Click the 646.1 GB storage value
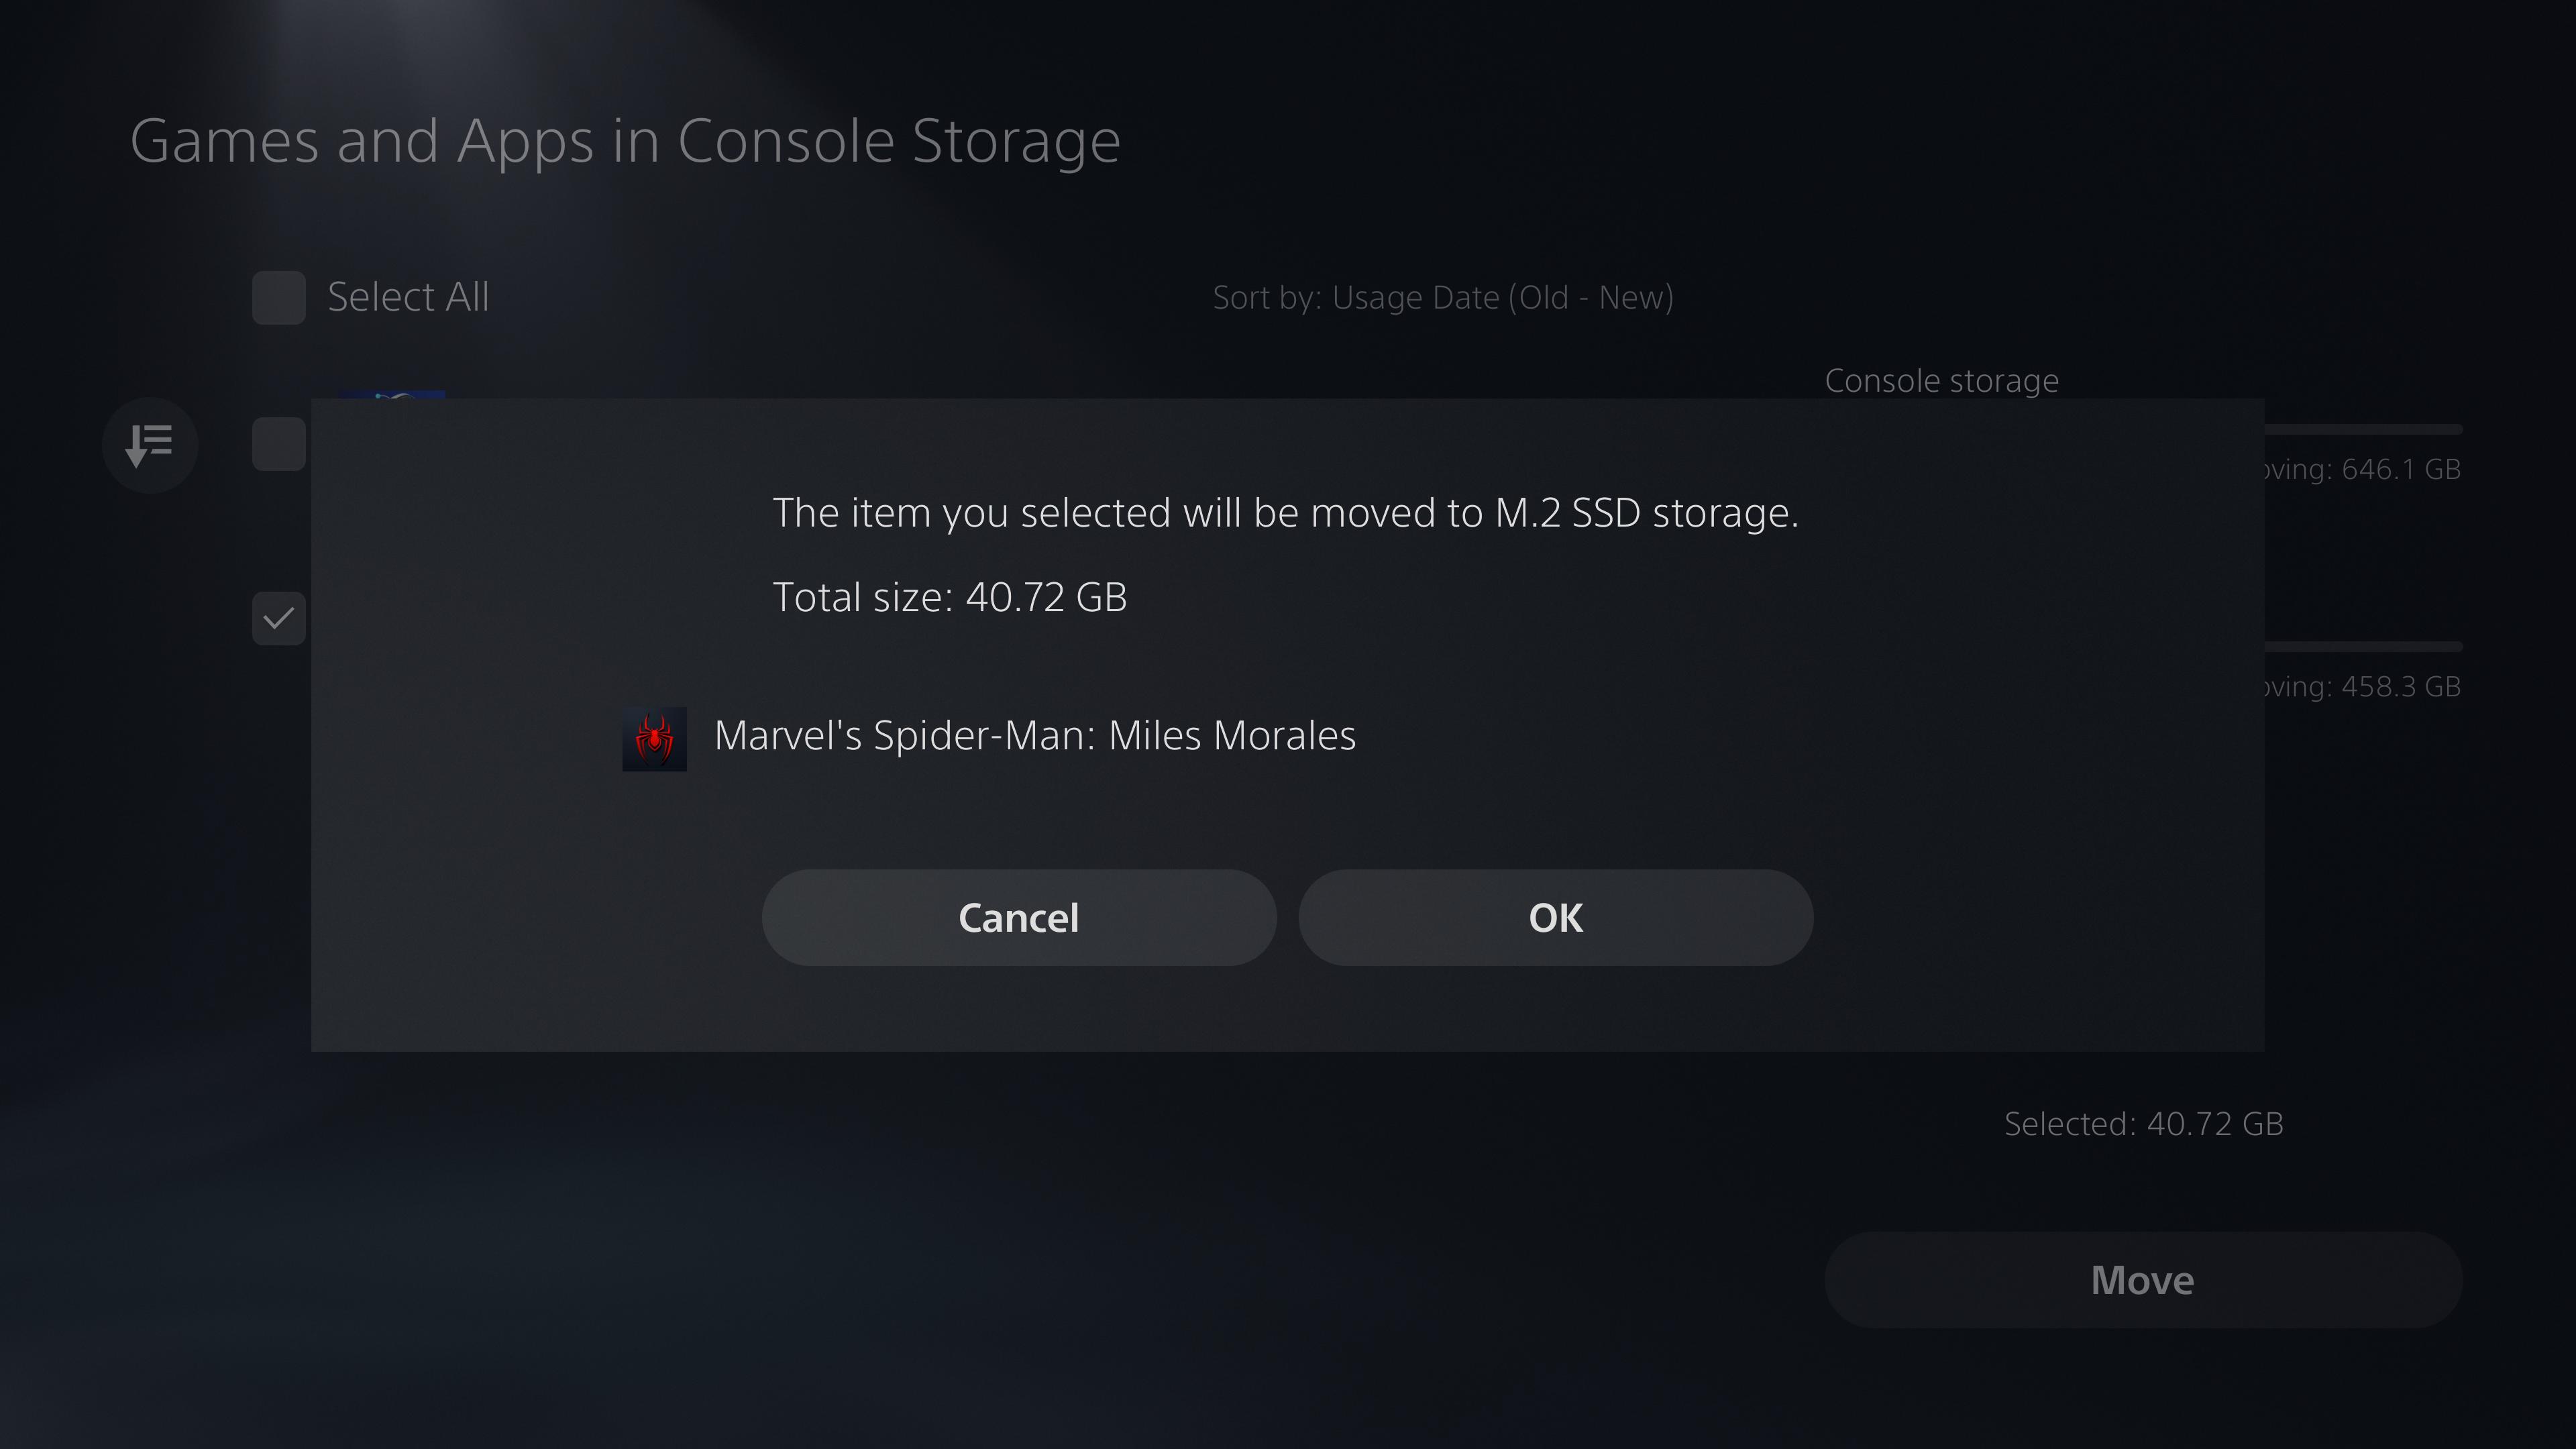 click(2400, 469)
